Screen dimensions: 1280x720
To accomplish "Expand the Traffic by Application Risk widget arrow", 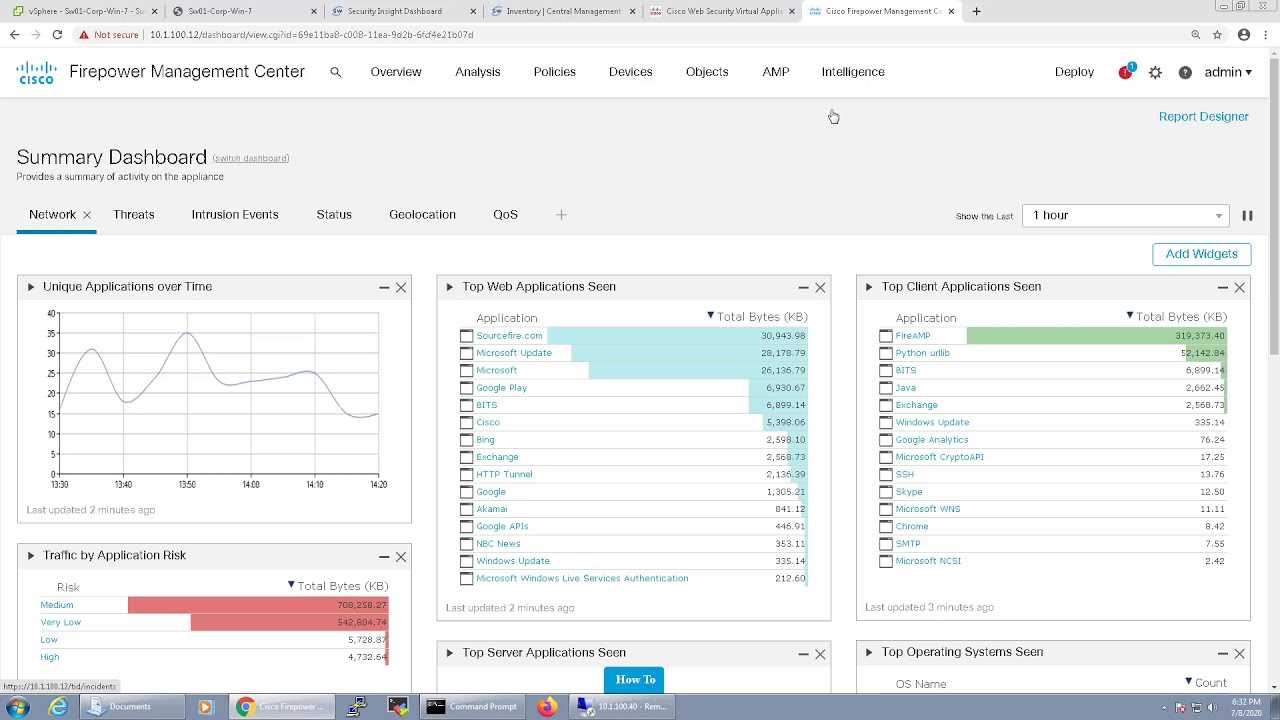I will (x=30, y=556).
